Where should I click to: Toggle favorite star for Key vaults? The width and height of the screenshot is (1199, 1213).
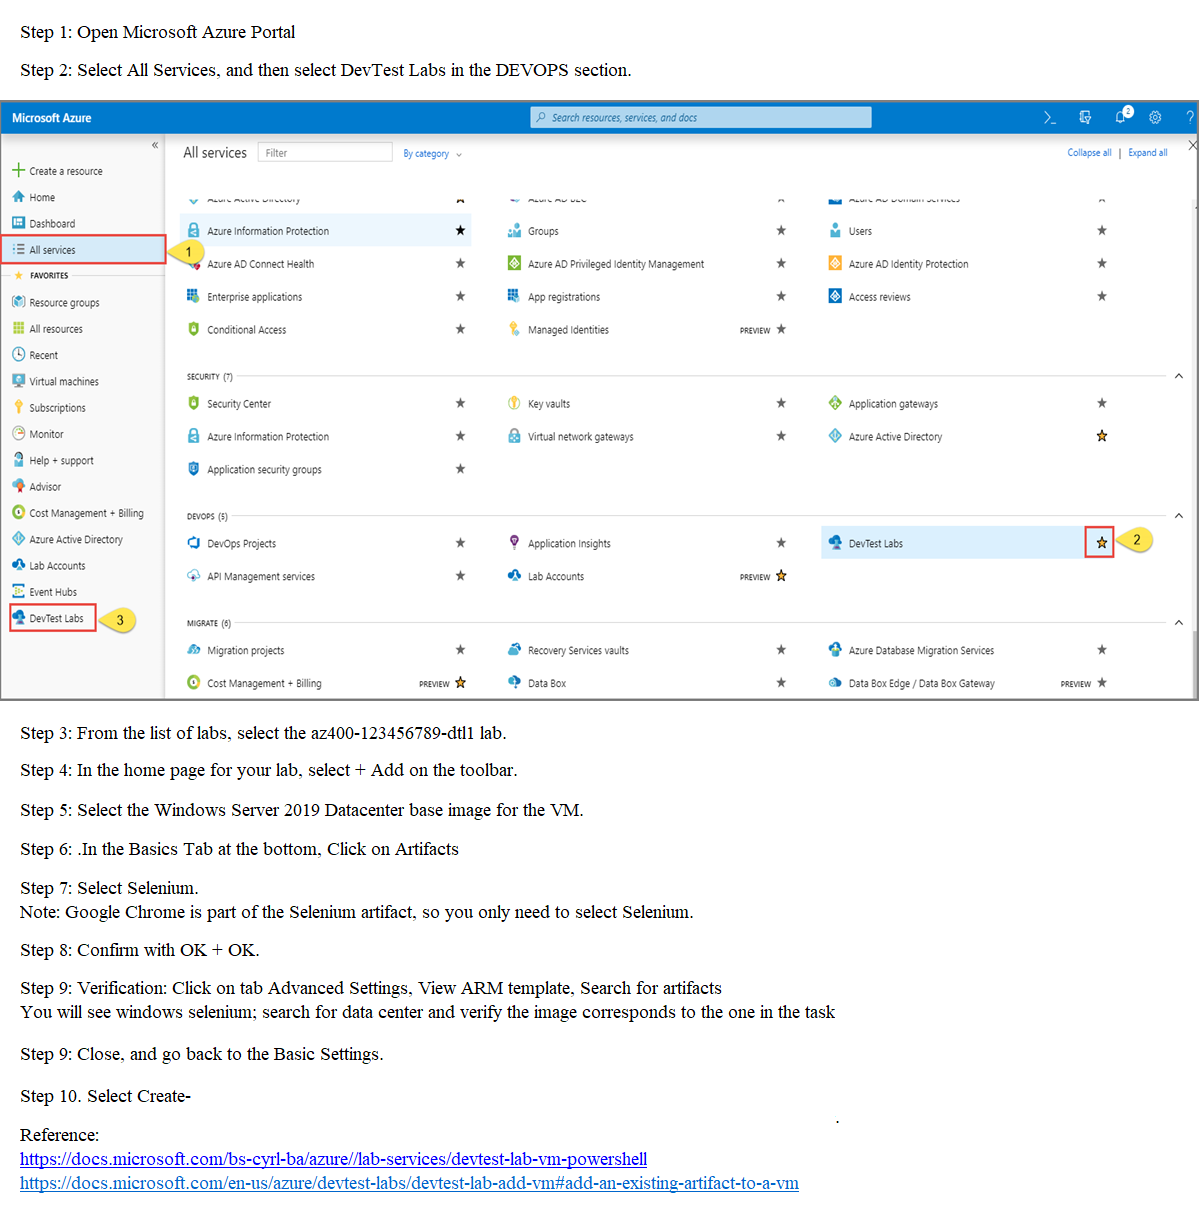point(781,403)
